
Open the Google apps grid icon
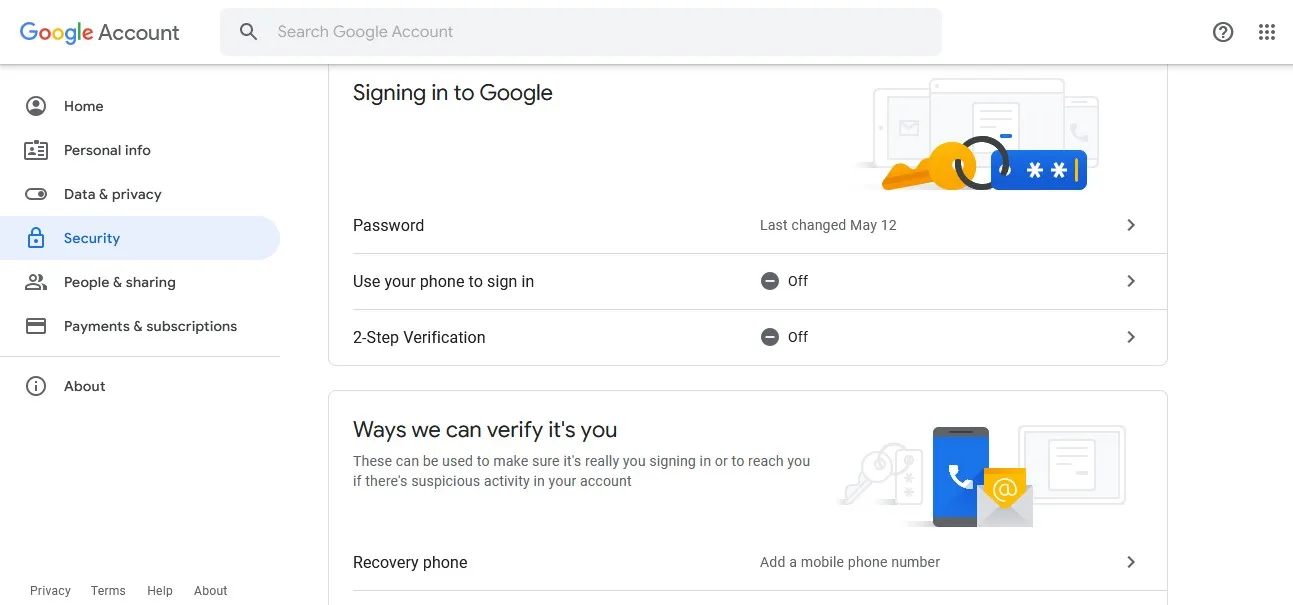click(x=1267, y=32)
